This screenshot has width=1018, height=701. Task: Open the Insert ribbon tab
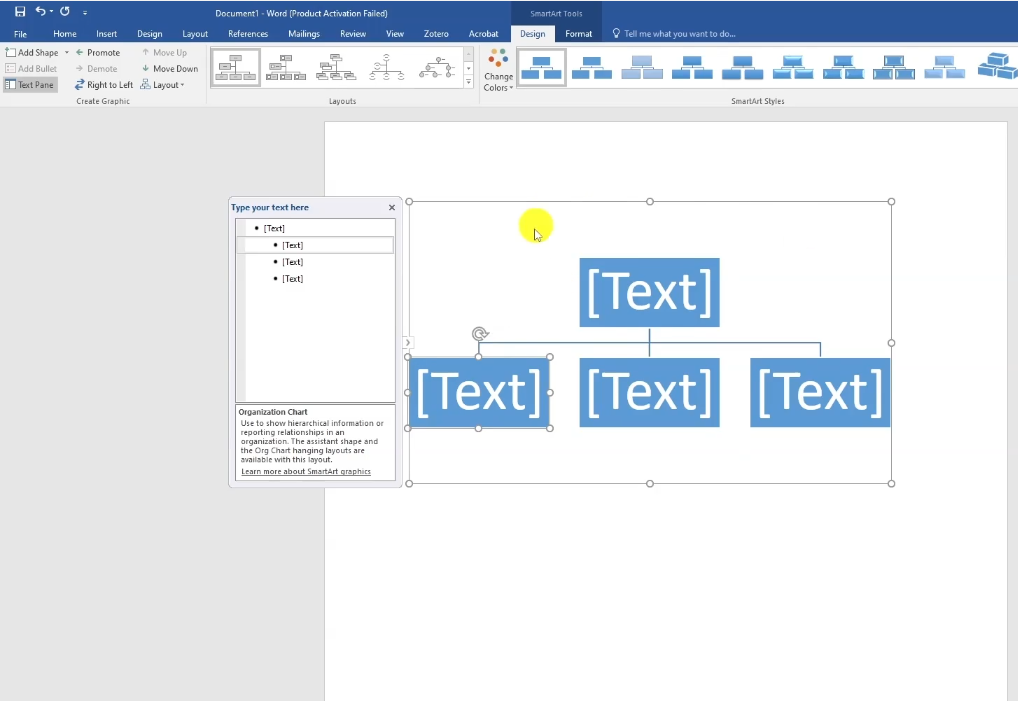pyautogui.click(x=106, y=34)
